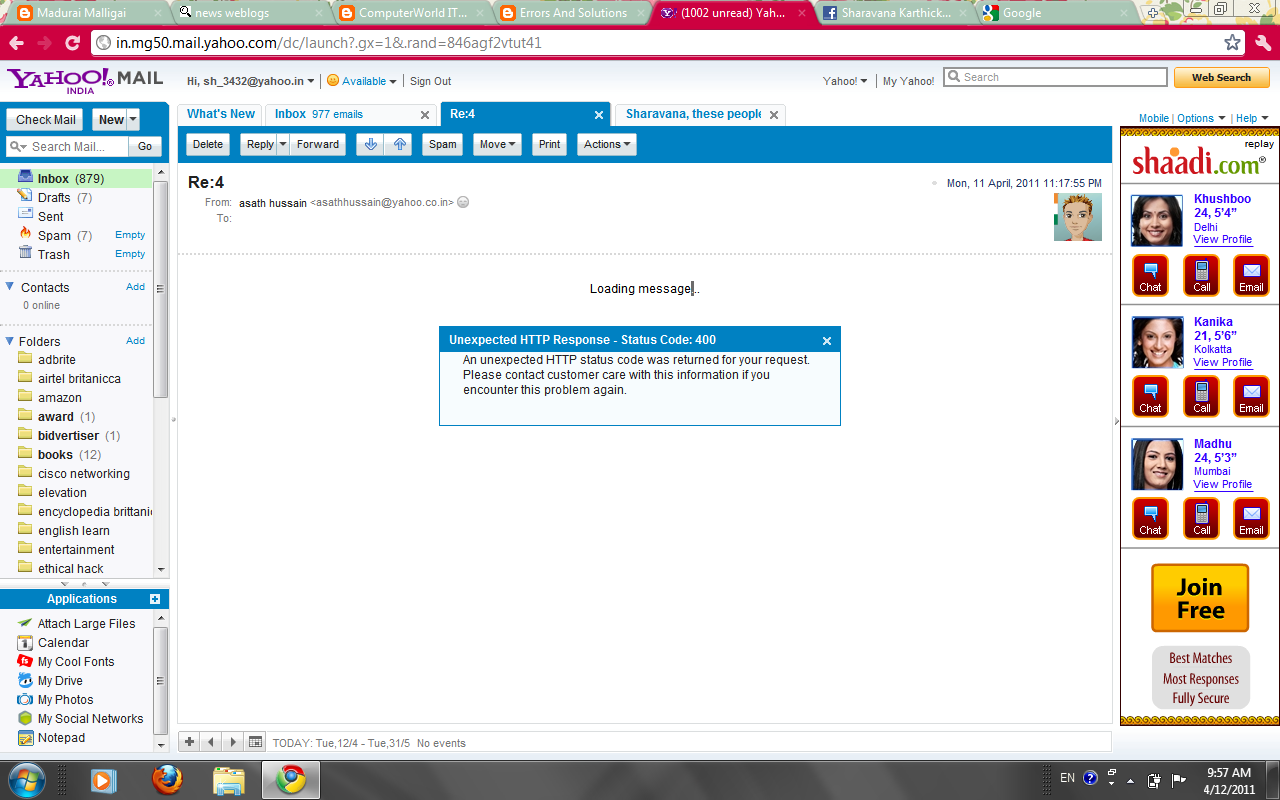Open the Help dropdown
The width and height of the screenshot is (1280, 800).
pos(1251,118)
